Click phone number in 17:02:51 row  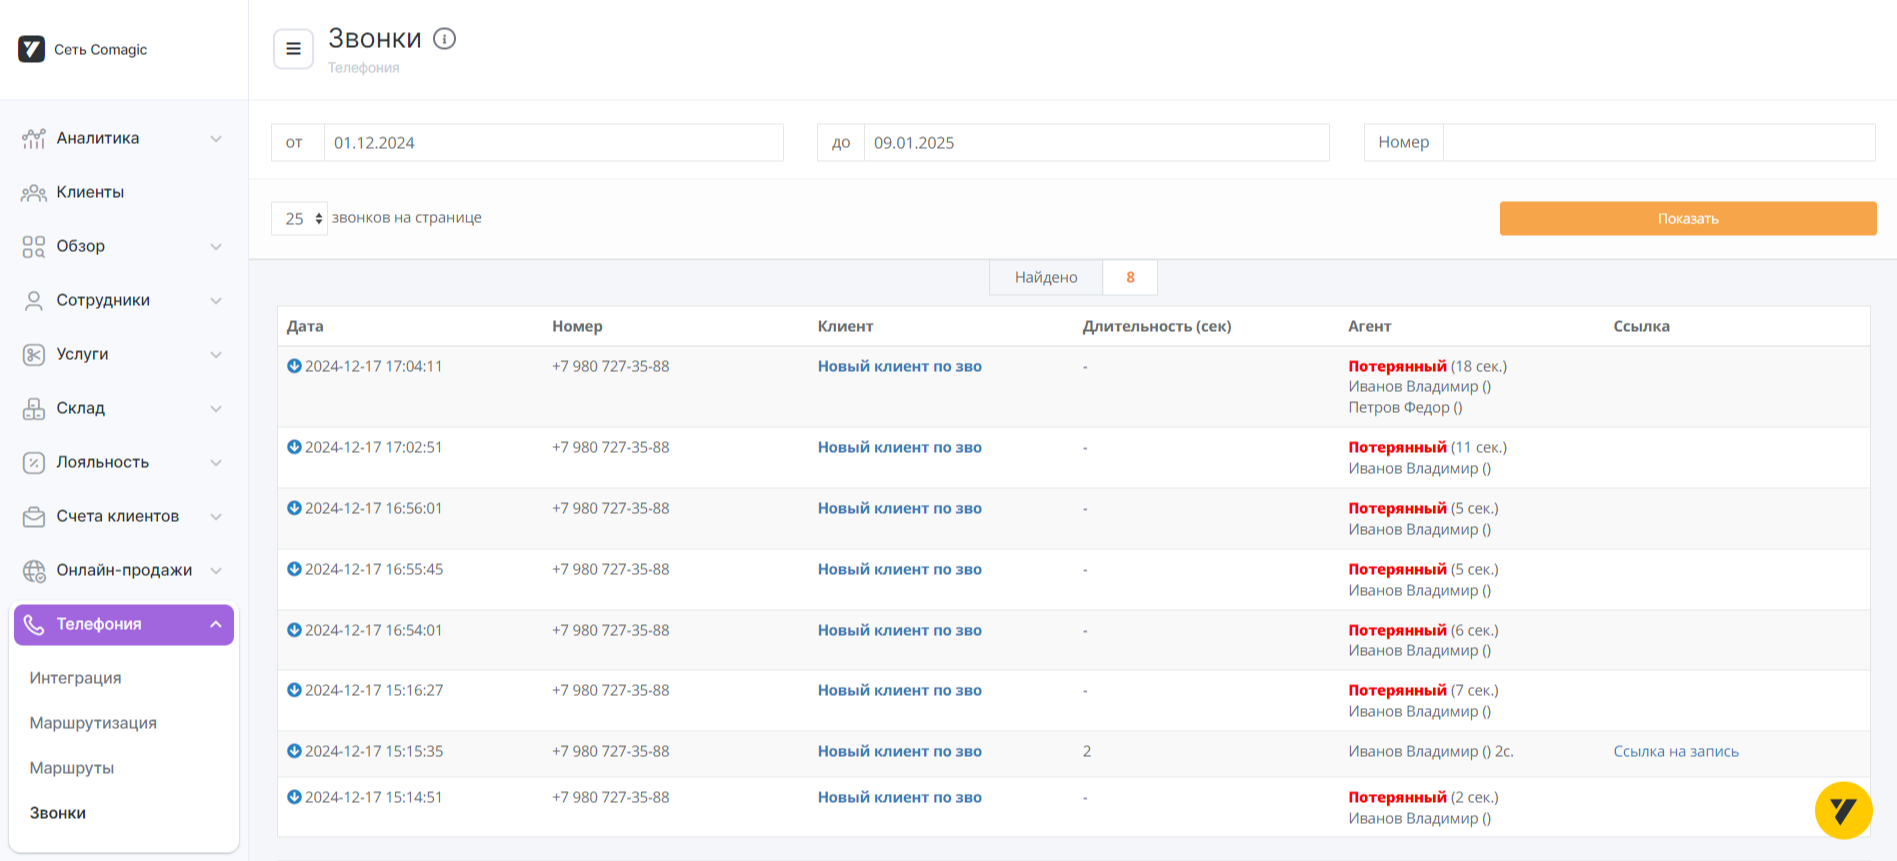point(611,447)
